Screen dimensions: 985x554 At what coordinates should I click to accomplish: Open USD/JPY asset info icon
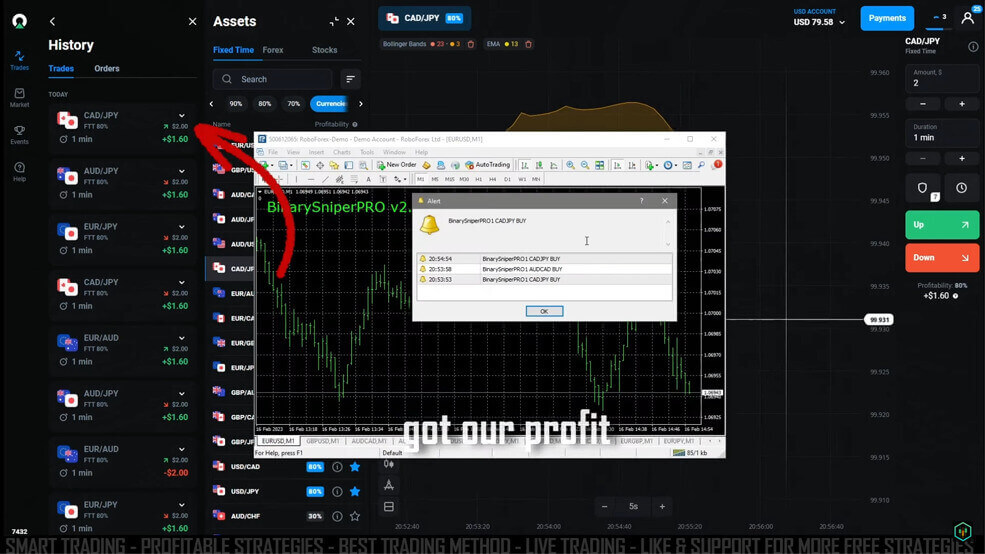click(x=337, y=491)
